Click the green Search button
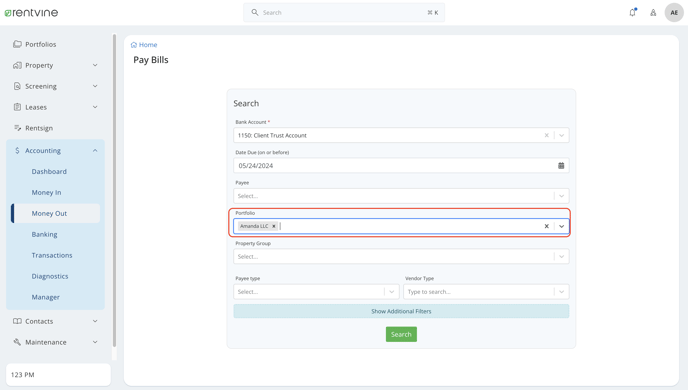688x390 pixels. [x=401, y=334]
